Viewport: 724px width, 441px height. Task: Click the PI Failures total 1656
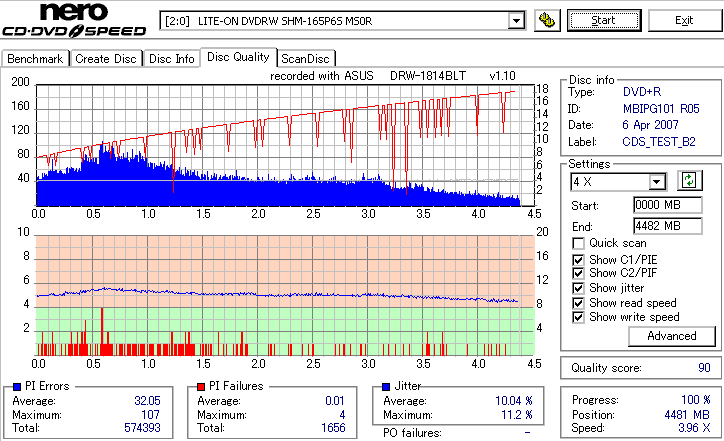pyautogui.click(x=333, y=428)
